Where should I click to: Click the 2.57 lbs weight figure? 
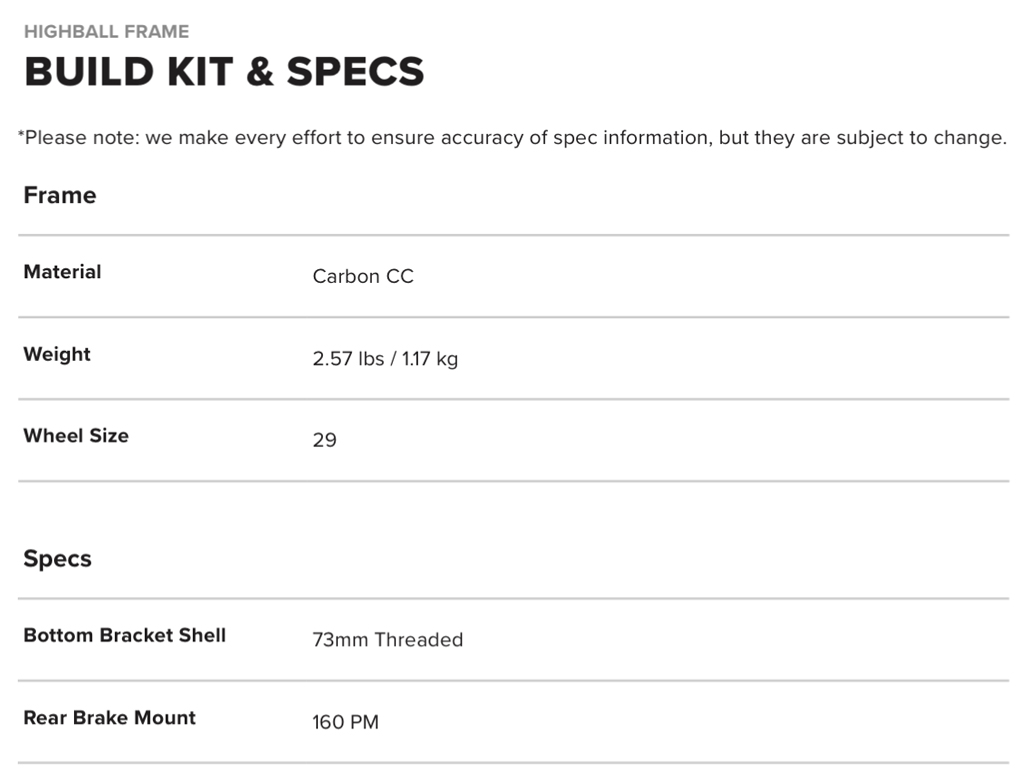(348, 358)
